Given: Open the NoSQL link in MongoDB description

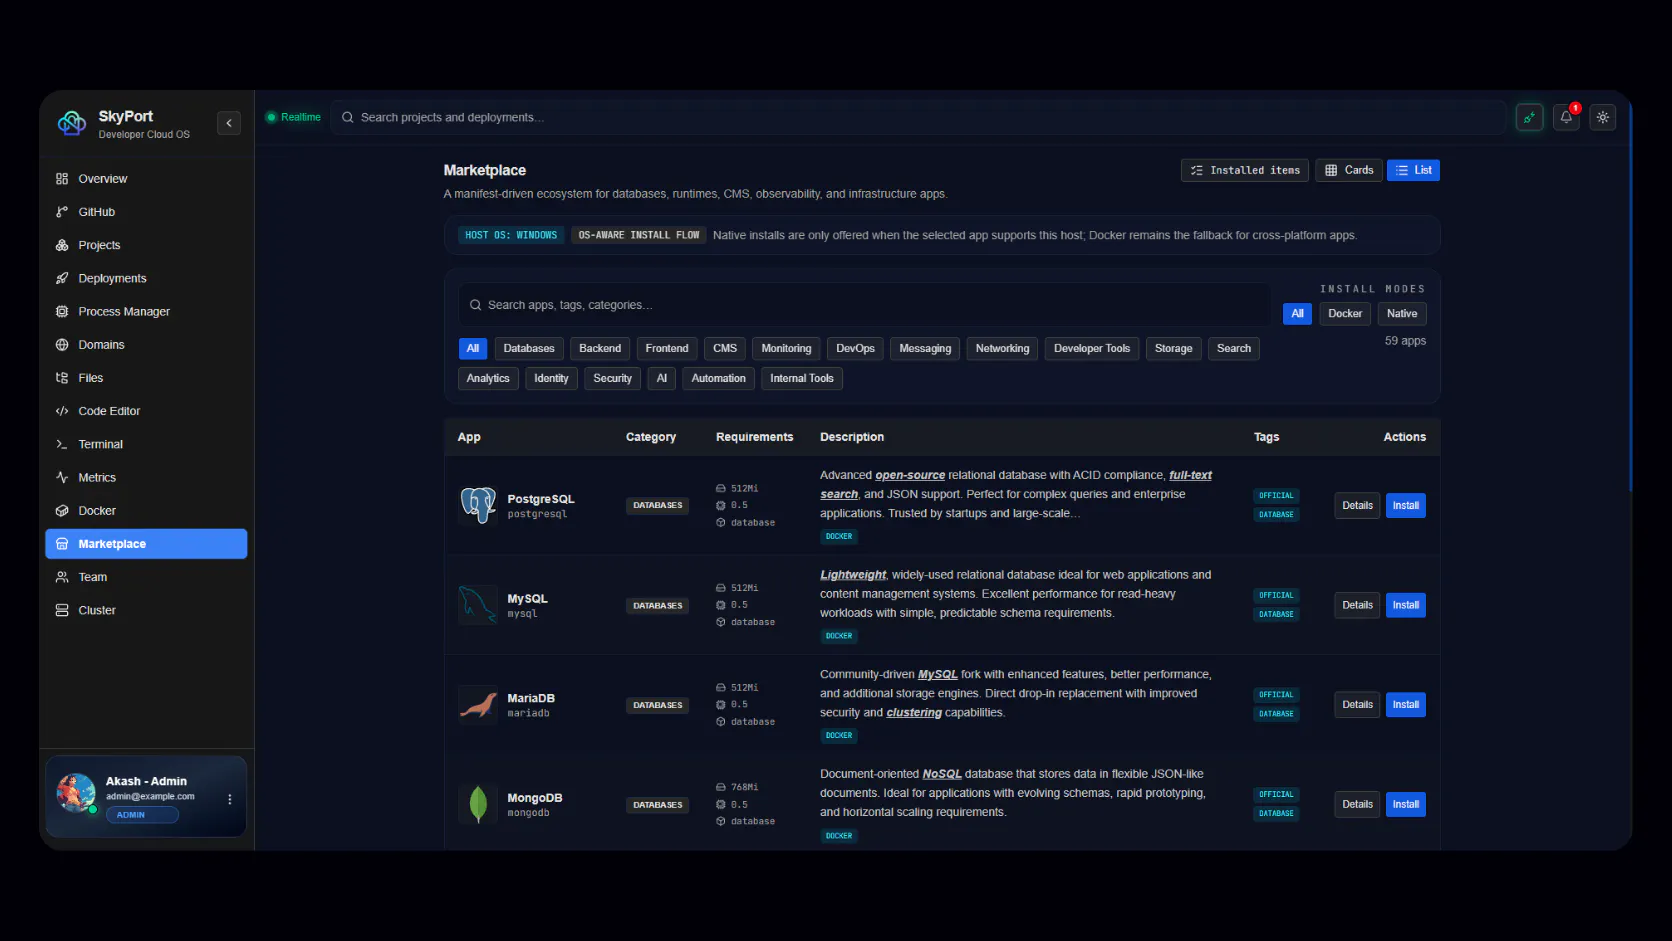Looking at the screenshot, I should pyautogui.click(x=942, y=774).
